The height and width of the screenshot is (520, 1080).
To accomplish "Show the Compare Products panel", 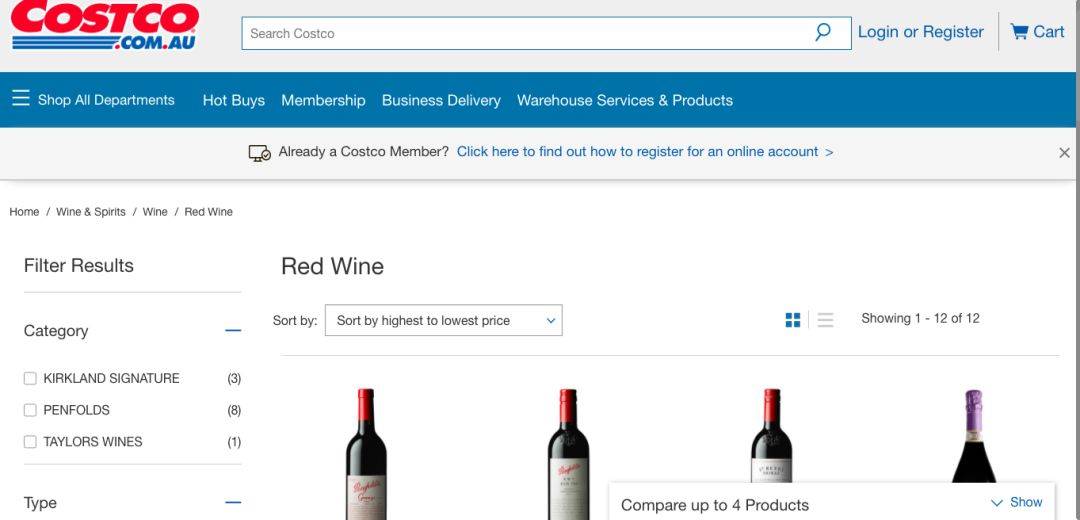I will [1017, 502].
